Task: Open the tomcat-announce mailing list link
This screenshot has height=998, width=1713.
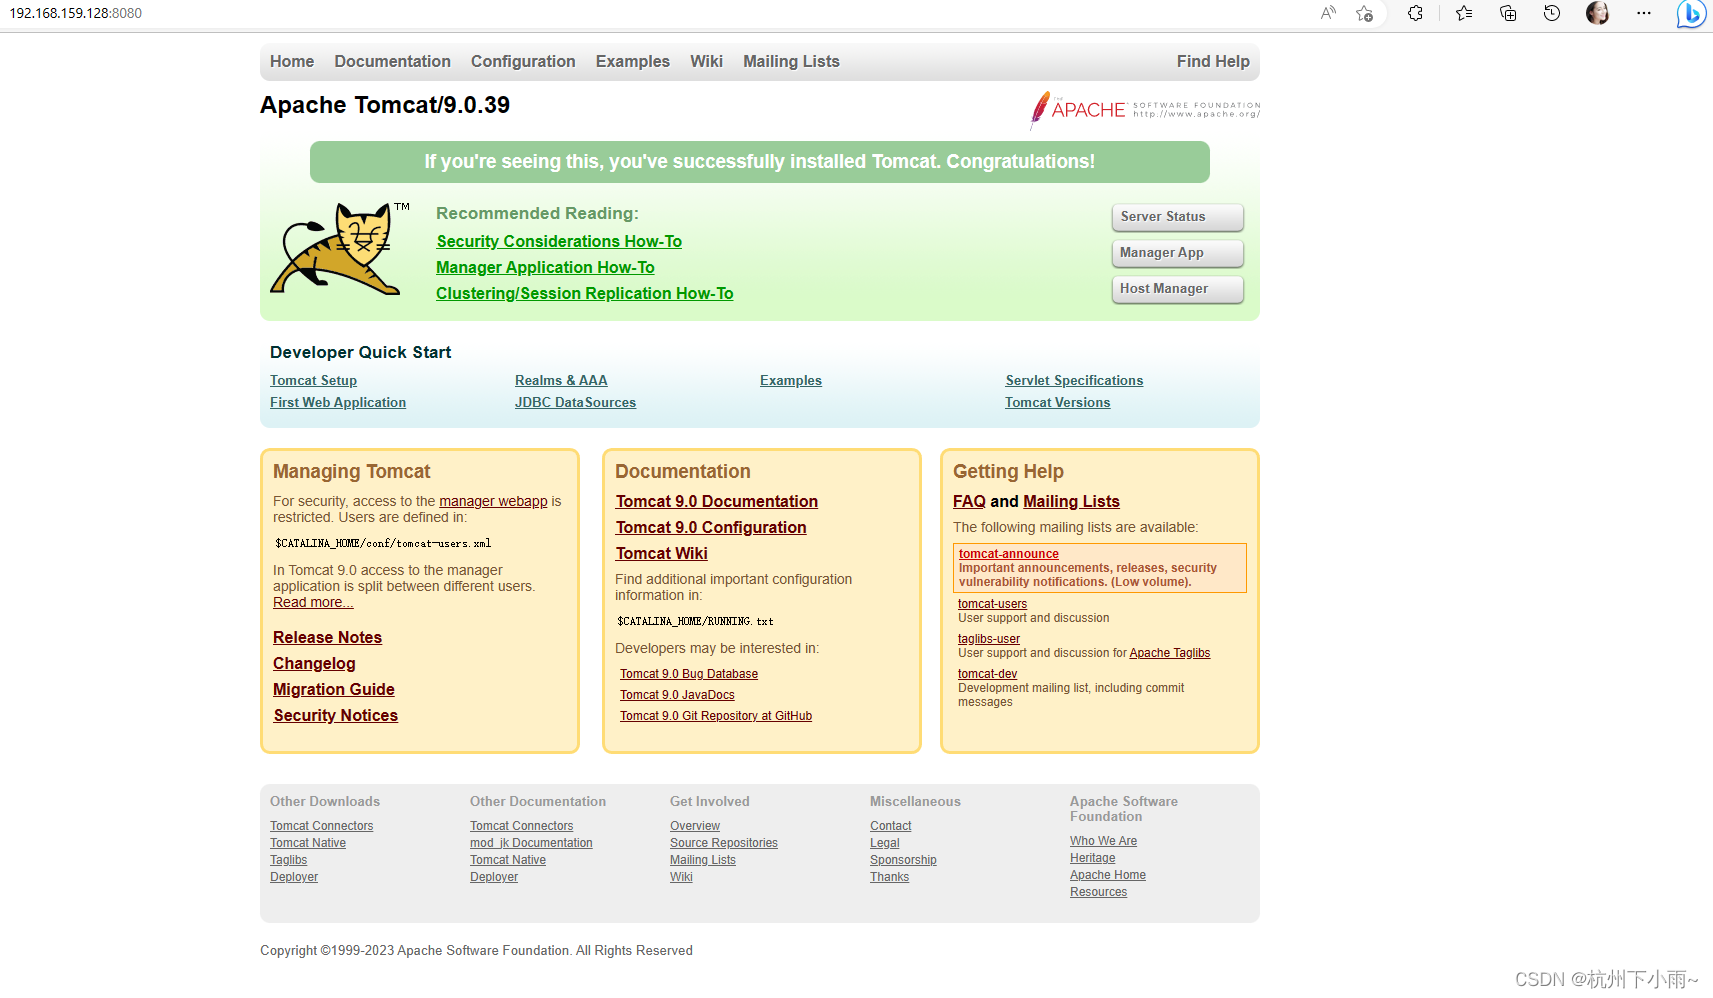Action: pos(1009,554)
